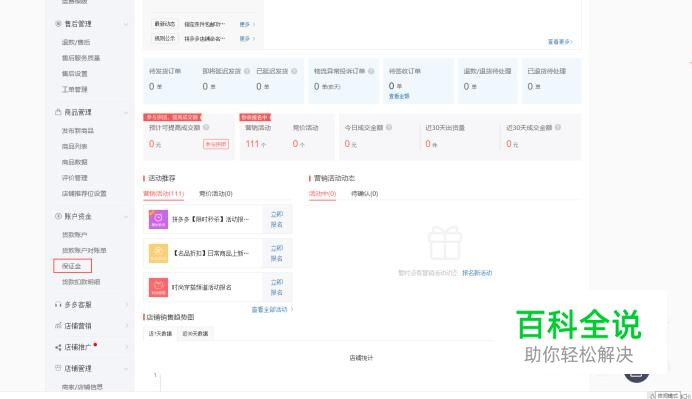Click the 店铺推广 share icon
Screen dimensions: 692x399
click(58, 347)
